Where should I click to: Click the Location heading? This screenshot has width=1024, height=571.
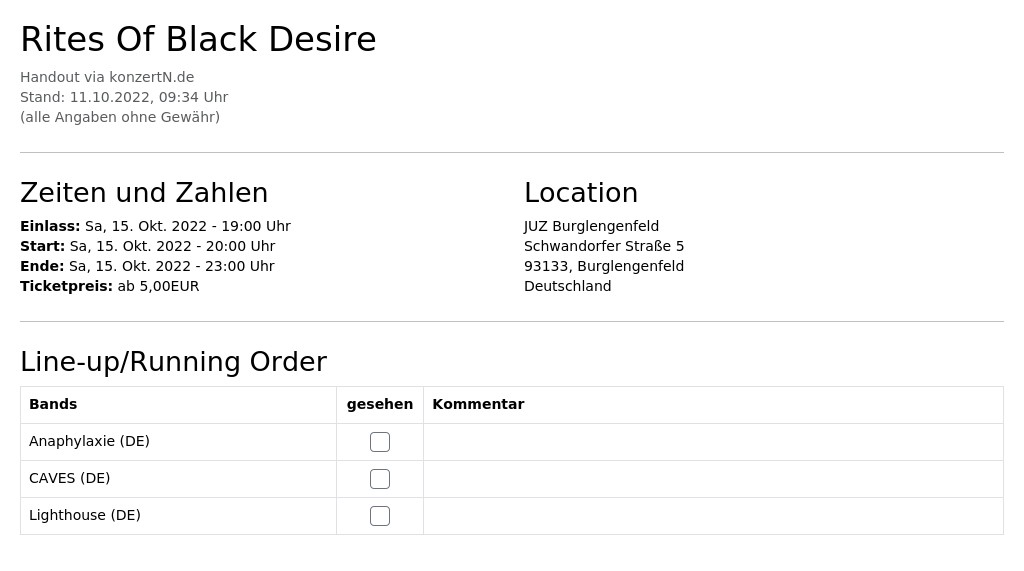581,193
